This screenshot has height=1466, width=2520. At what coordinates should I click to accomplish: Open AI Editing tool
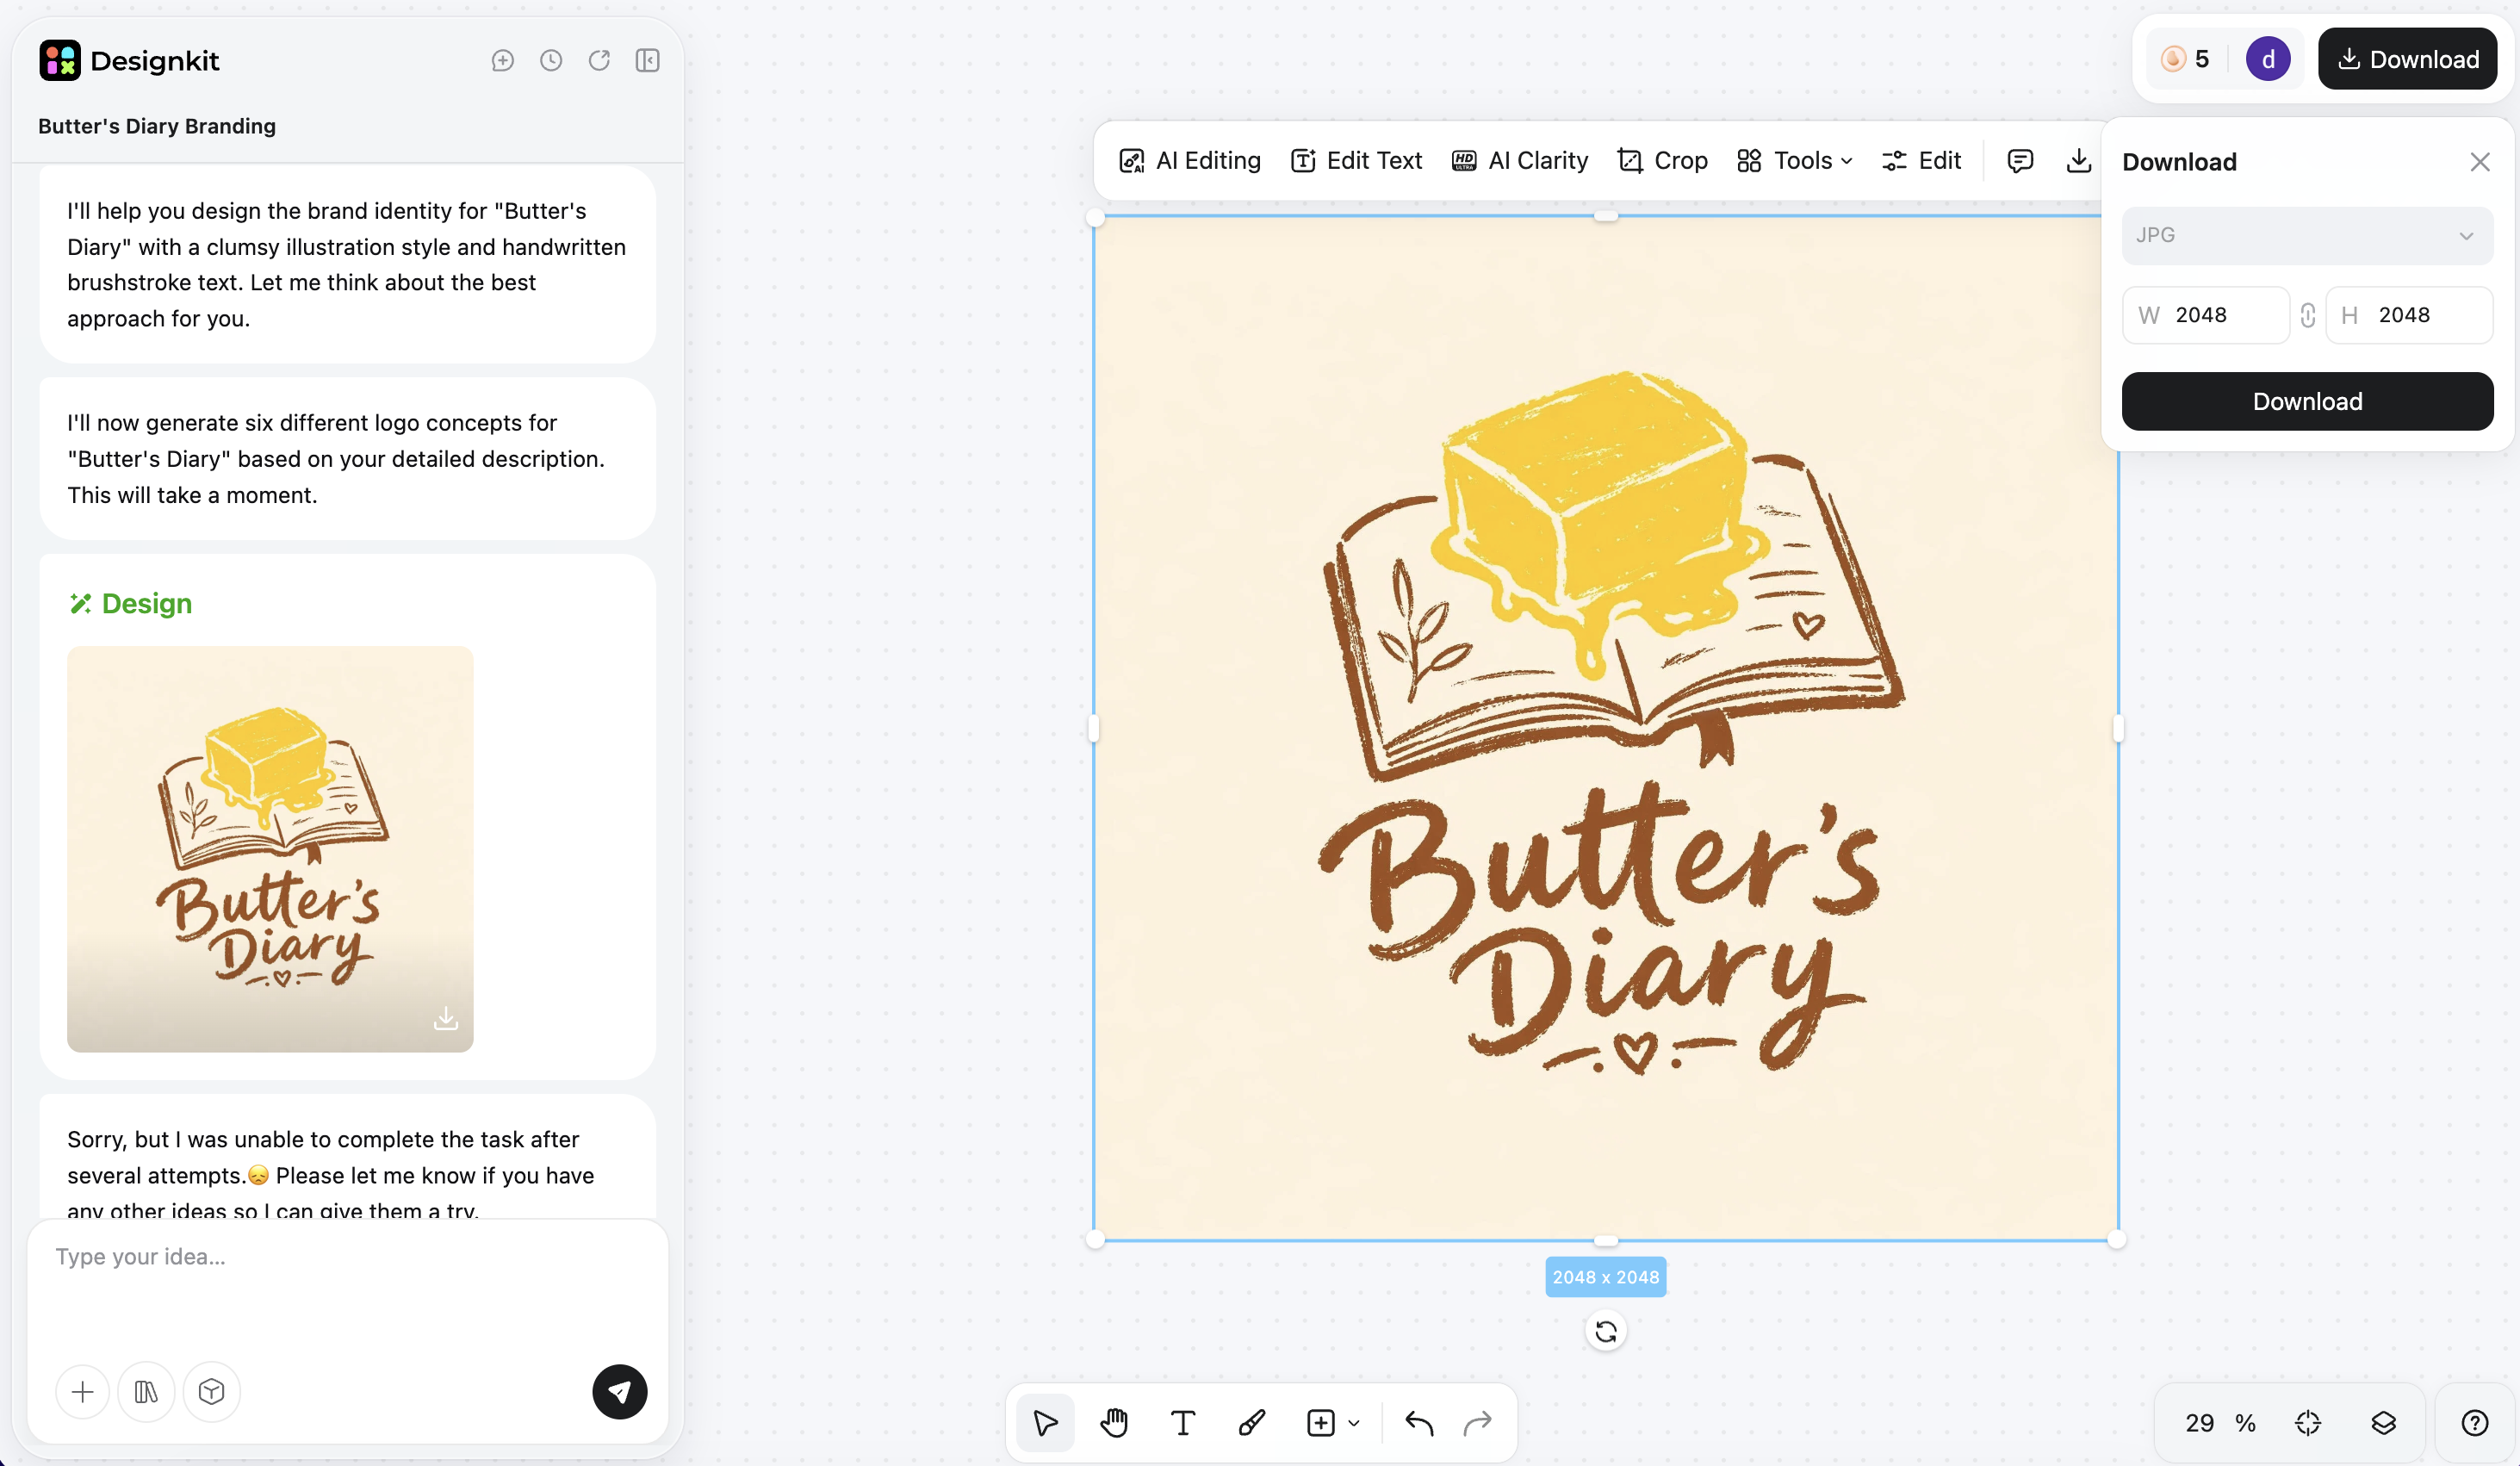pyautogui.click(x=1189, y=161)
